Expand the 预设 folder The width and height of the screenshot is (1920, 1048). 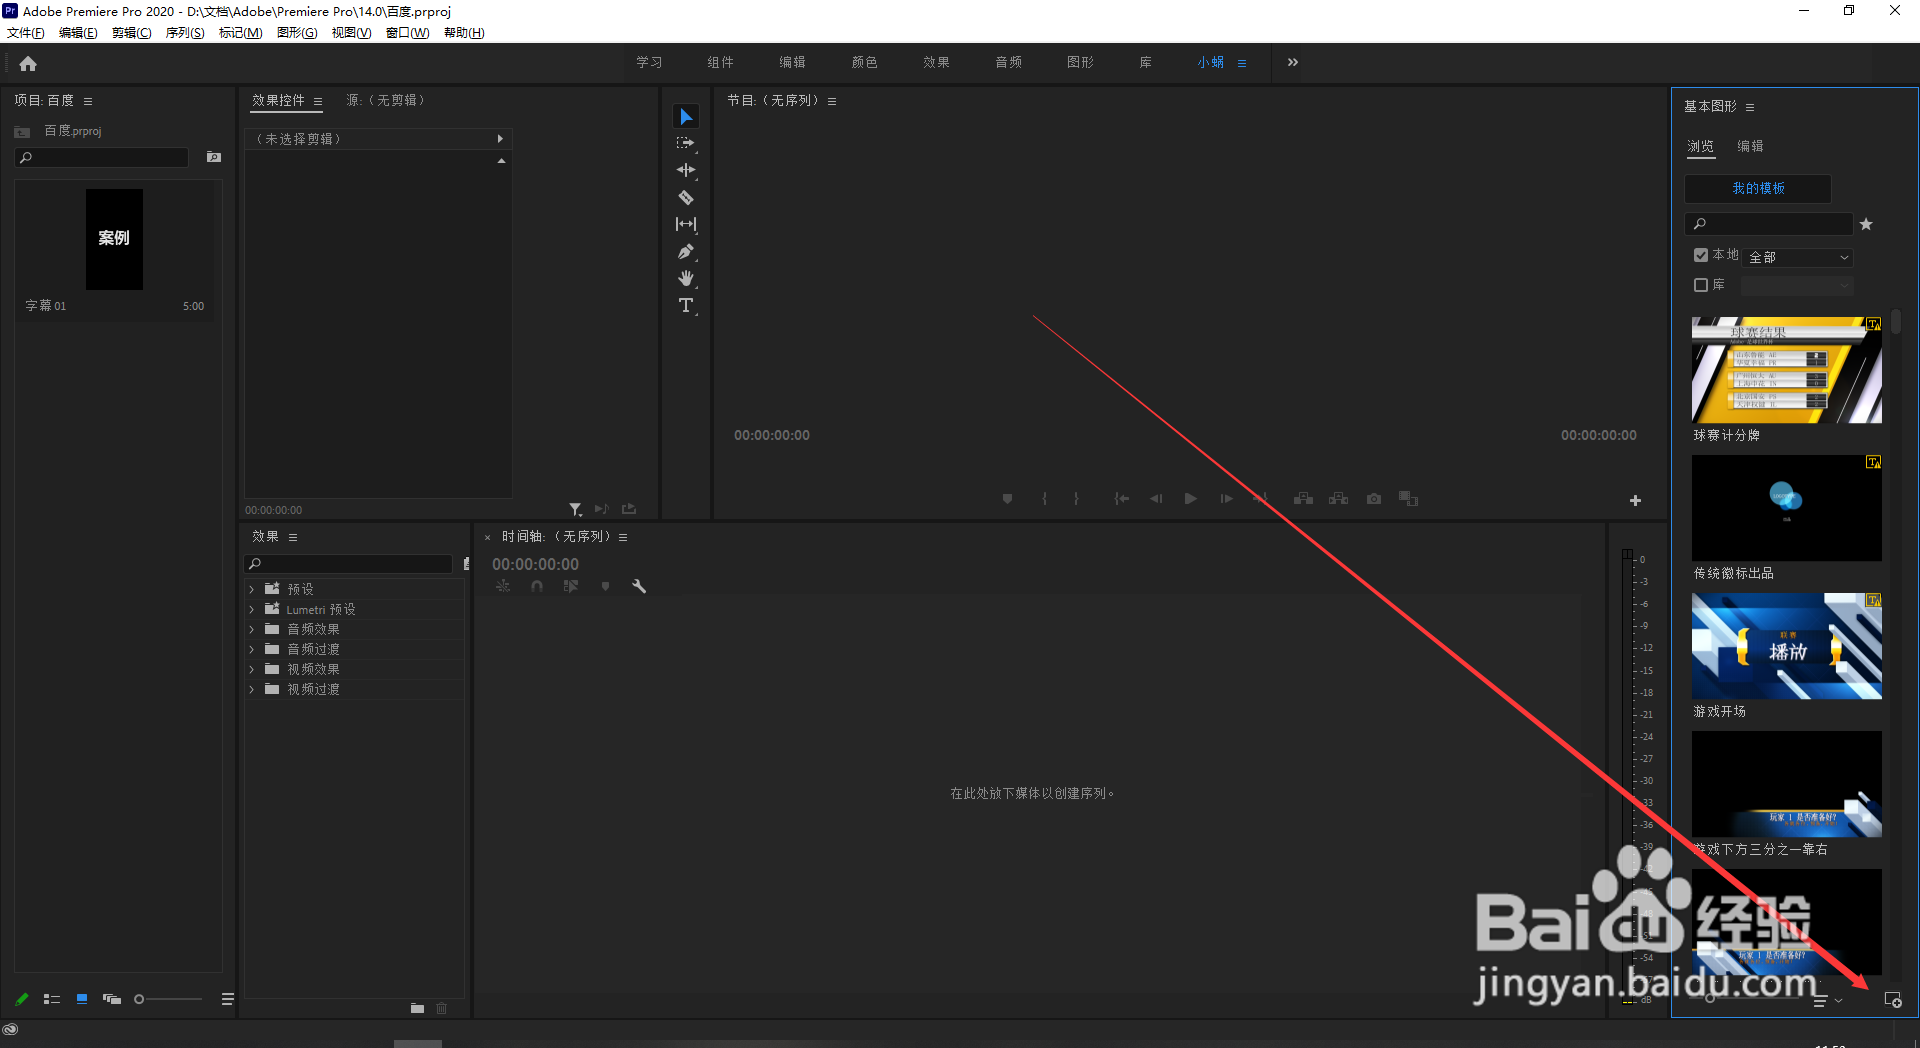click(x=252, y=589)
